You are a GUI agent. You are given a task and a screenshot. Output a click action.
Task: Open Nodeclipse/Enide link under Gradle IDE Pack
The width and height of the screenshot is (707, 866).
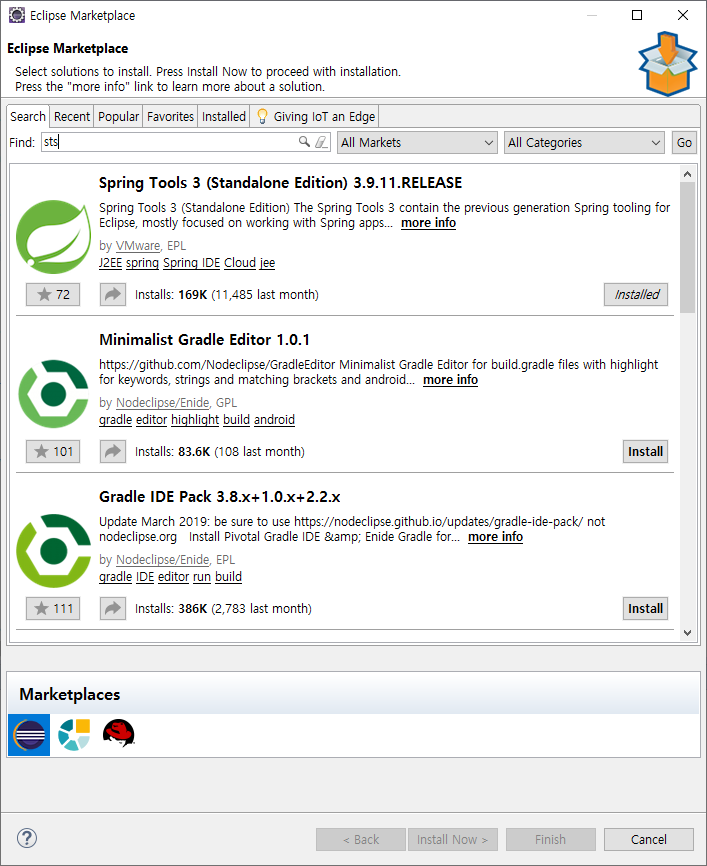coord(162,559)
